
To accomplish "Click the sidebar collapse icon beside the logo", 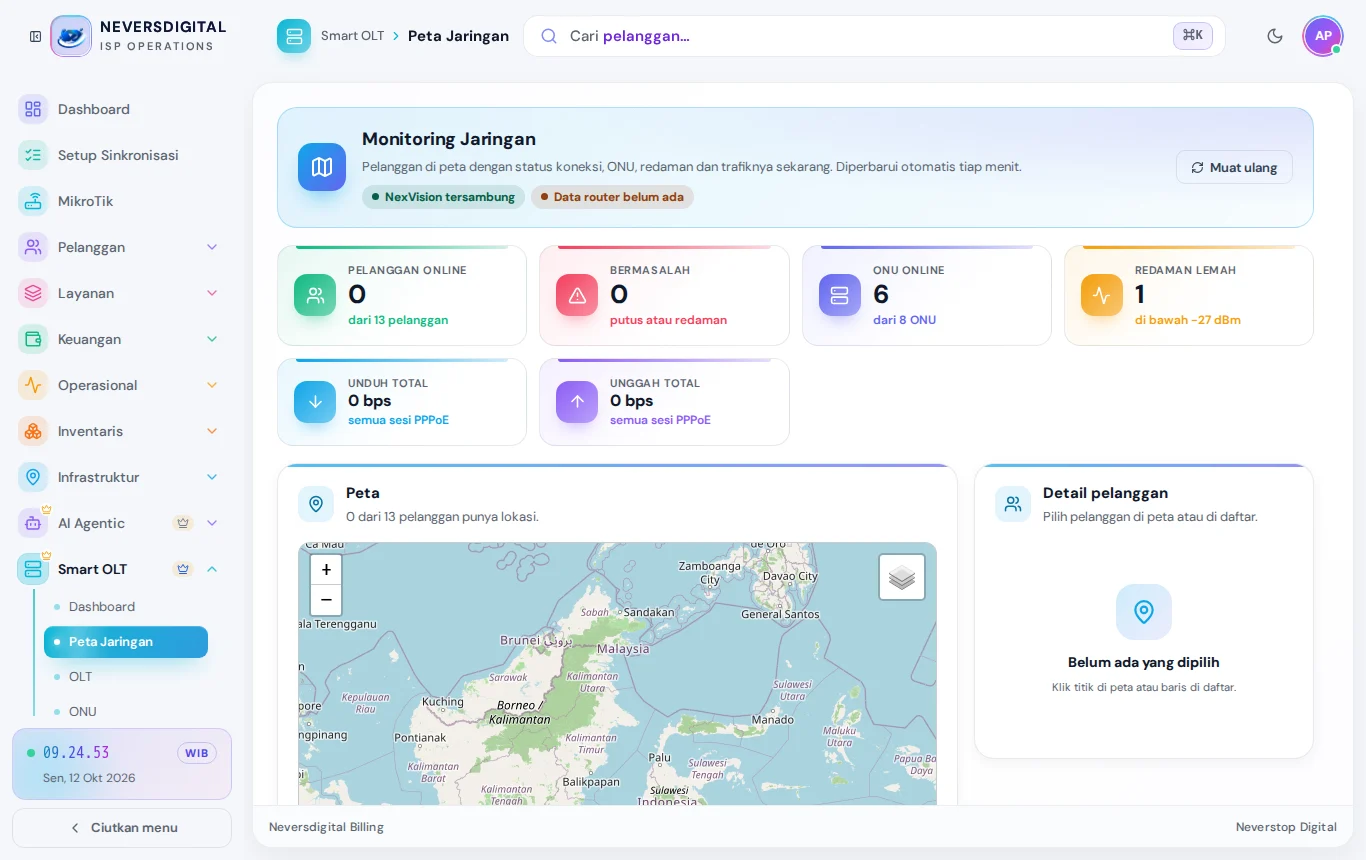I will 36,37.
